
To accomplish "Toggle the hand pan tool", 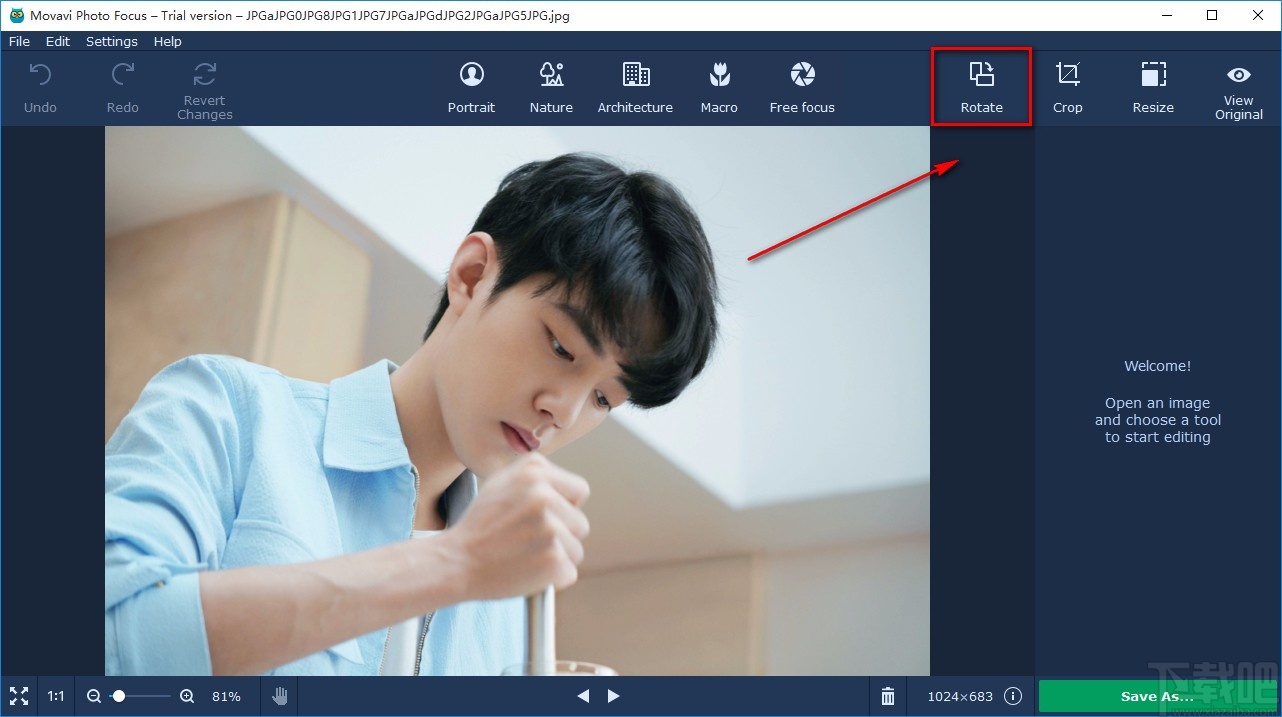I will pos(280,696).
